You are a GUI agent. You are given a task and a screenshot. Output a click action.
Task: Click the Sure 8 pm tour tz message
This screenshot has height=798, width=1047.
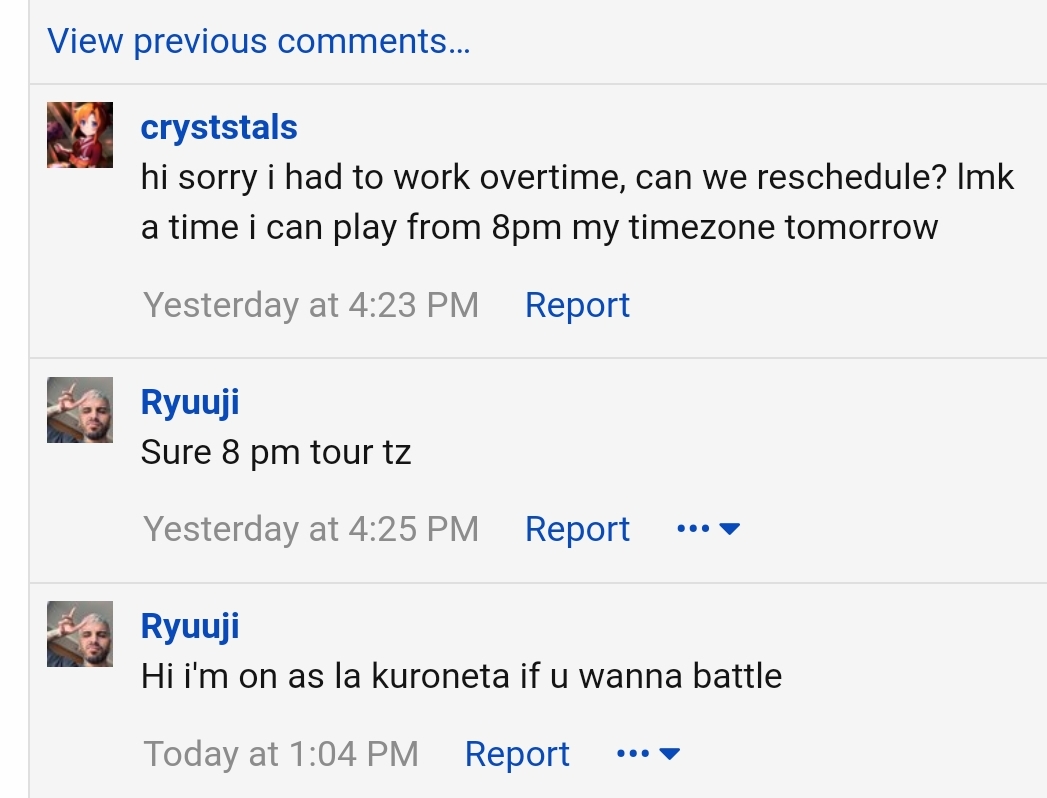click(275, 451)
